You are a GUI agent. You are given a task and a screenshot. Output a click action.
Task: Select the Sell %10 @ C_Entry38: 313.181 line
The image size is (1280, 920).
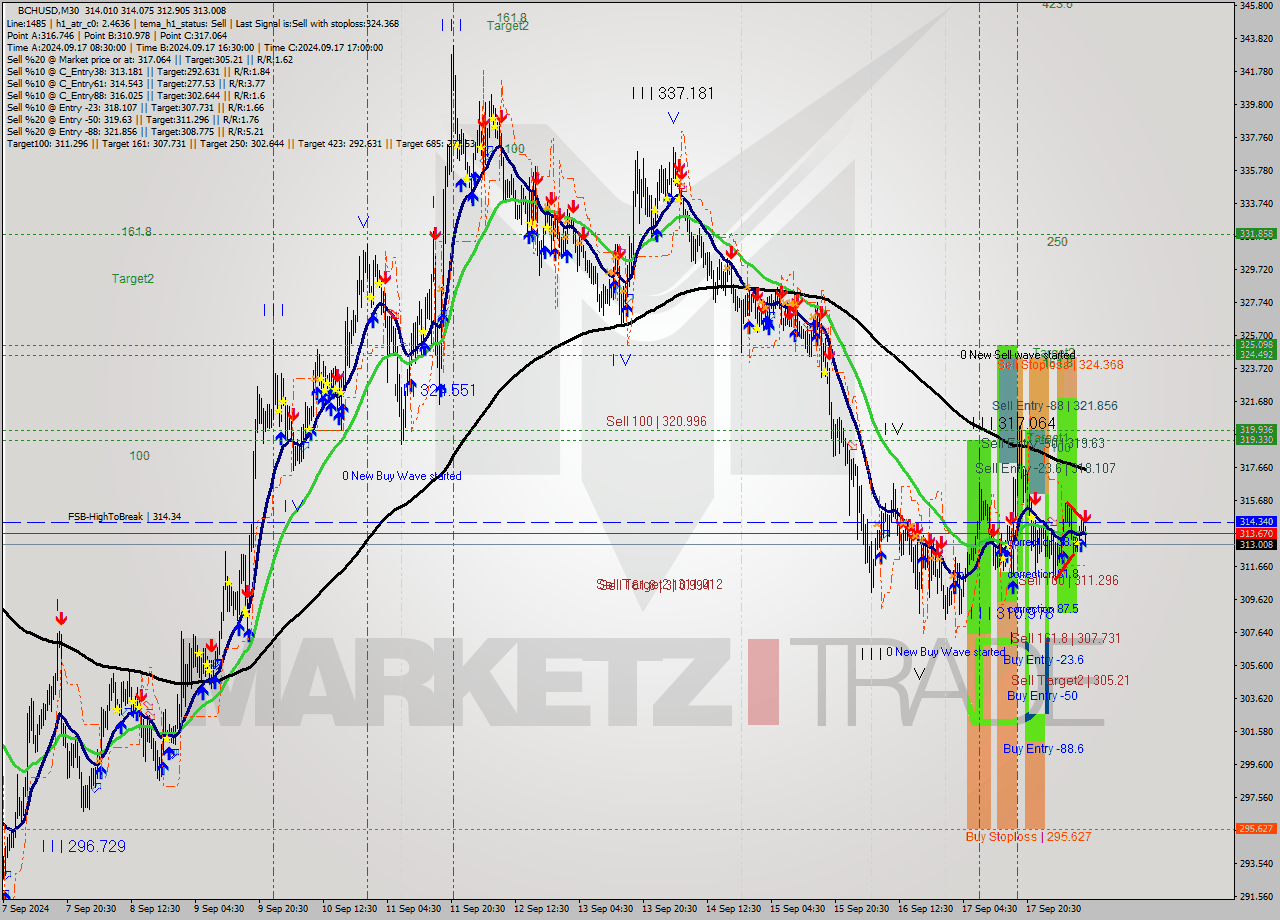pos(138,71)
